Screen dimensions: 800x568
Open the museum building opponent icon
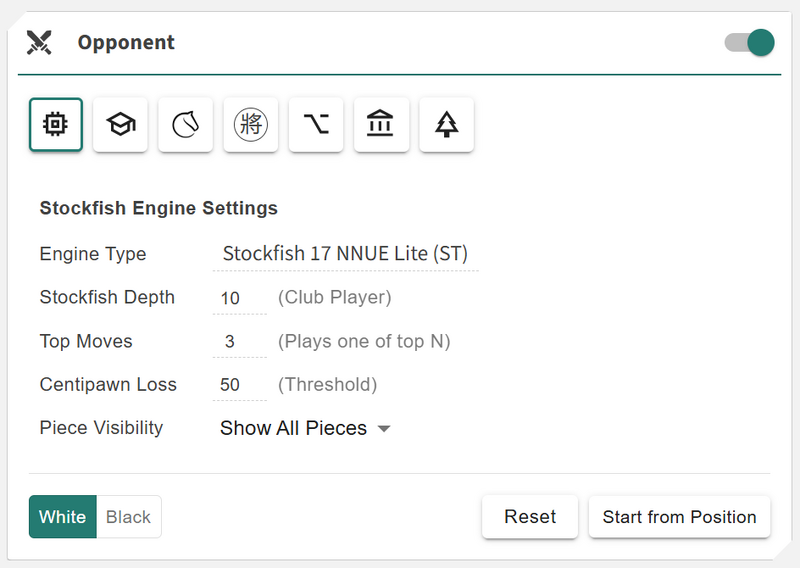tap(381, 124)
